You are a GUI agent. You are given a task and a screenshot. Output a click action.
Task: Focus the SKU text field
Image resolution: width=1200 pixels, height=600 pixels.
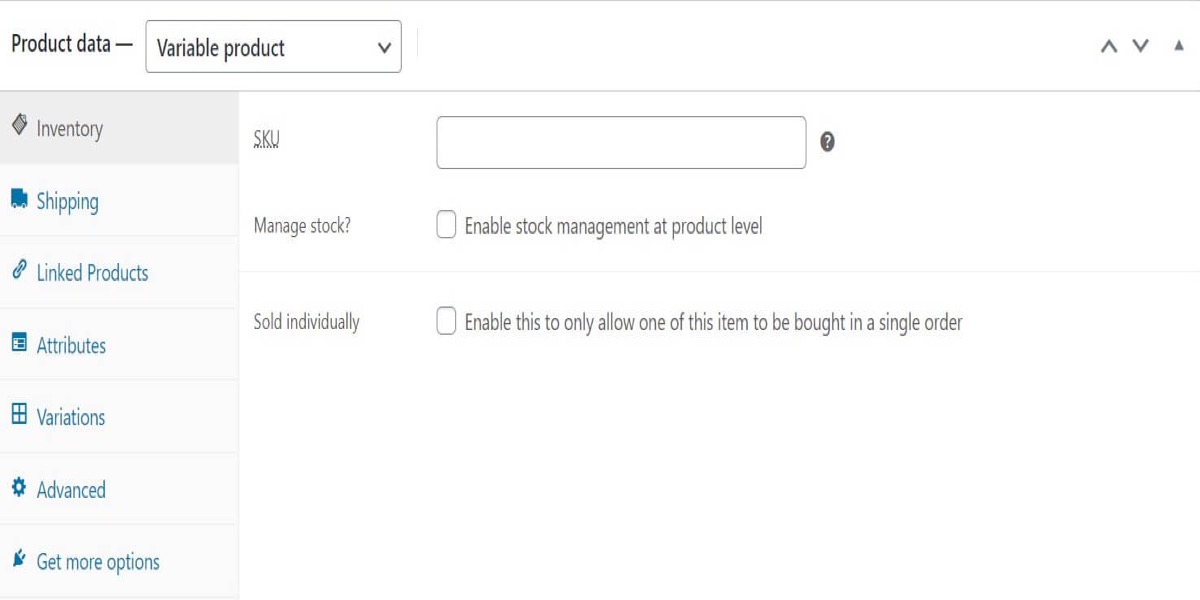tap(621, 143)
